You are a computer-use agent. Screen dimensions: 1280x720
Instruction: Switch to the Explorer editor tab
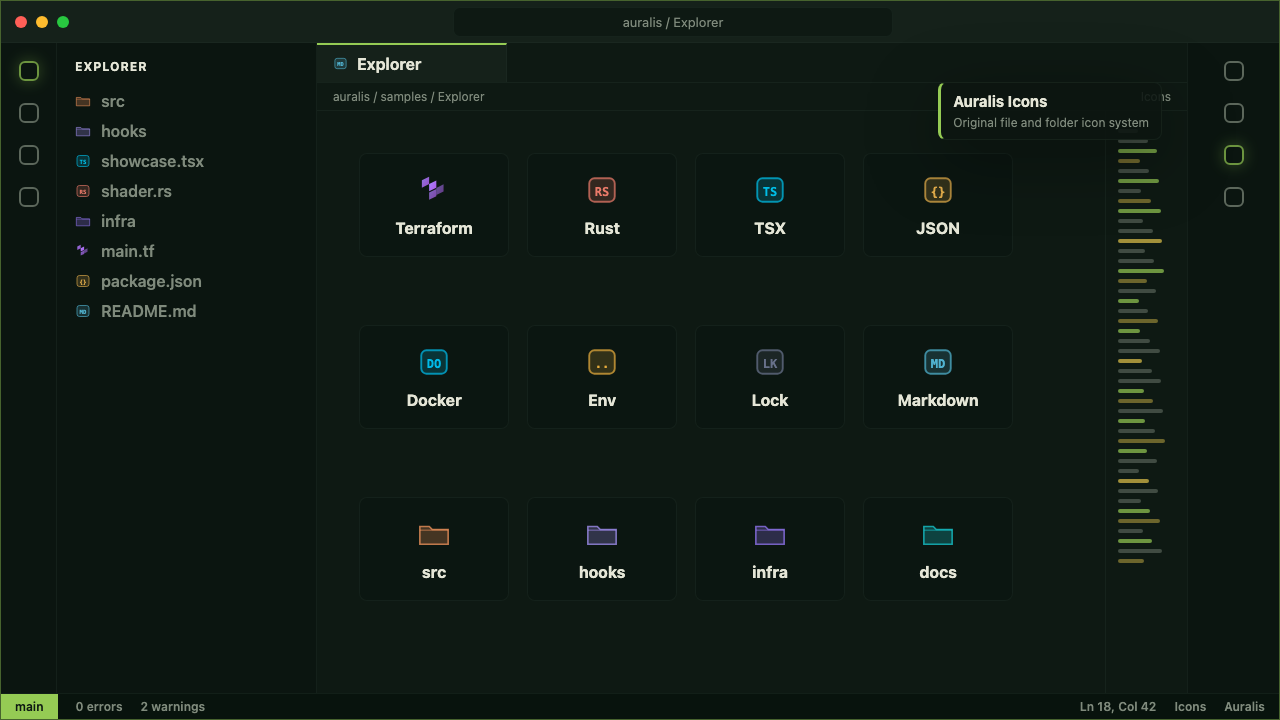pyautogui.click(x=412, y=64)
